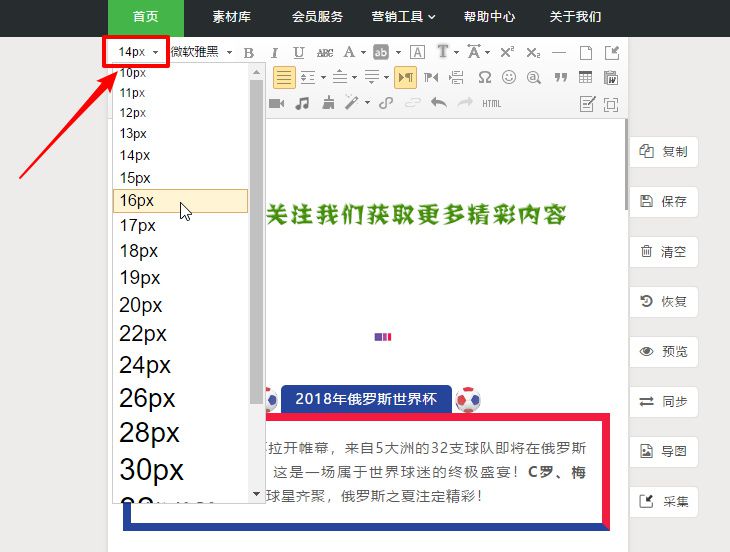Insert a blockquote with the quote icon
Image resolution: width=730 pixels, height=552 pixels.
tap(561, 77)
